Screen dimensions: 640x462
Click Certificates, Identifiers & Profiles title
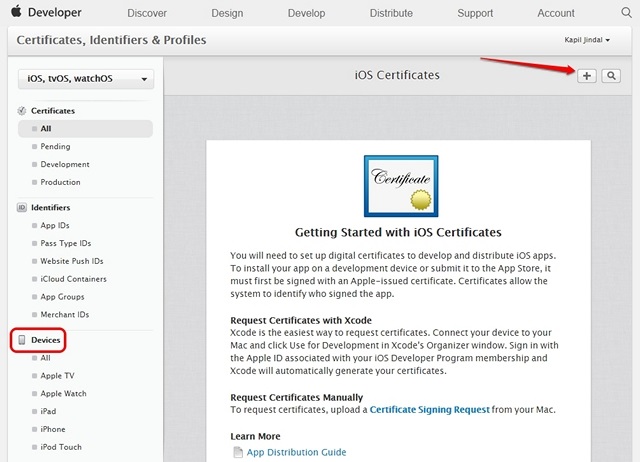(x=111, y=40)
